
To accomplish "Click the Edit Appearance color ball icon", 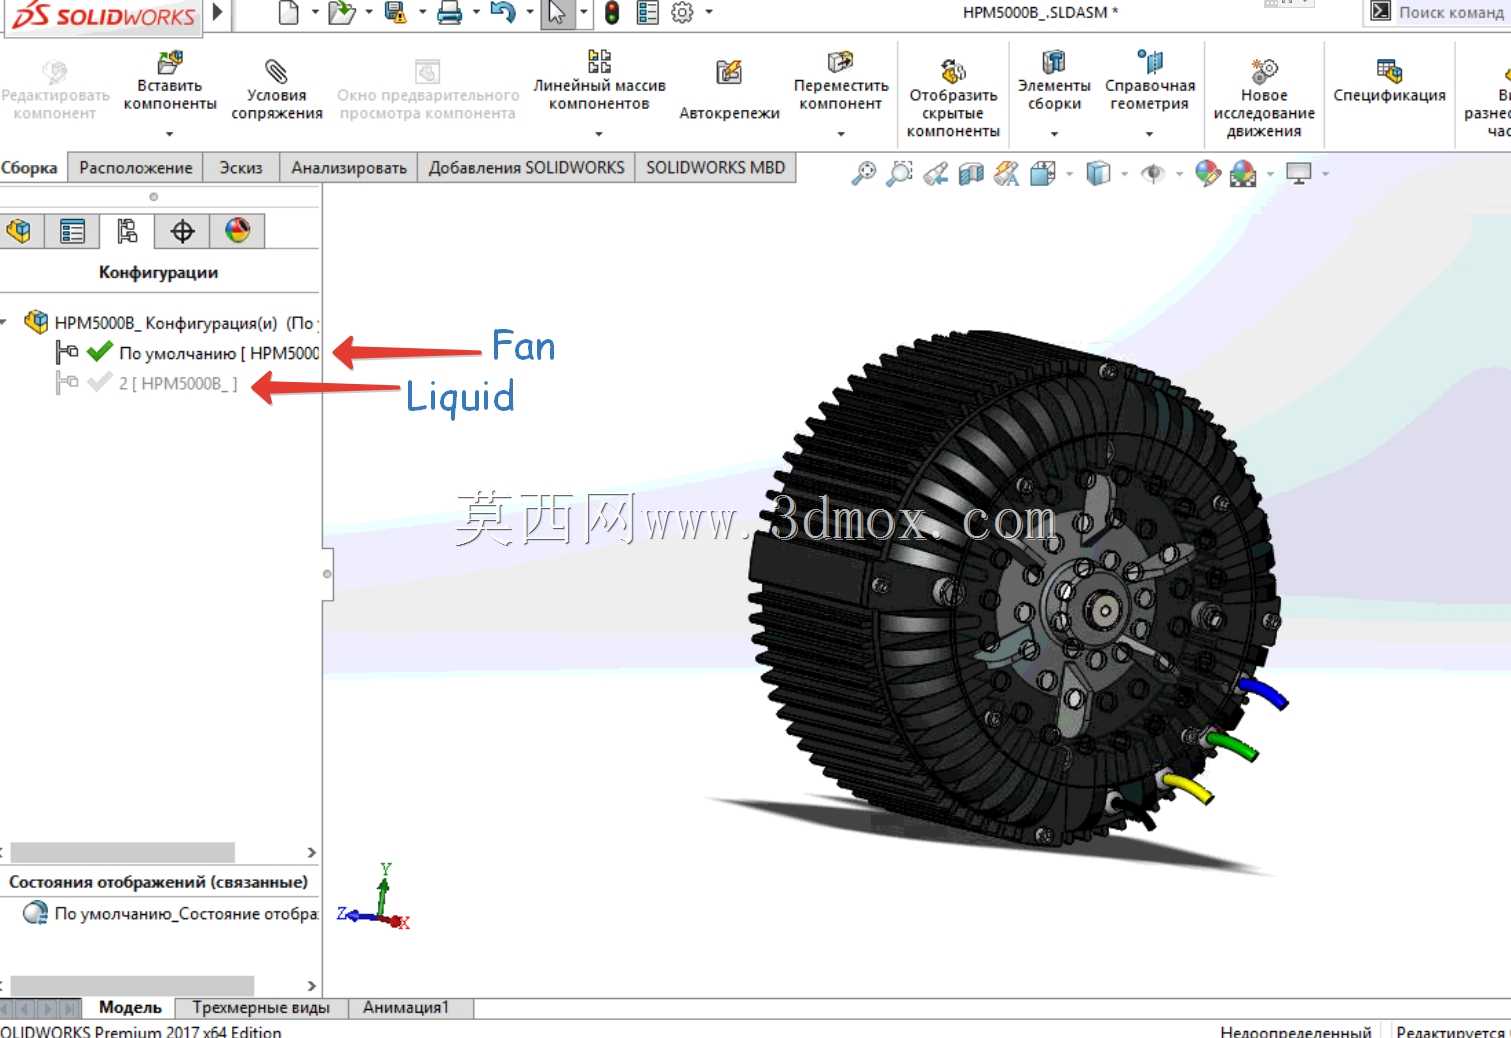I will (1207, 174).
